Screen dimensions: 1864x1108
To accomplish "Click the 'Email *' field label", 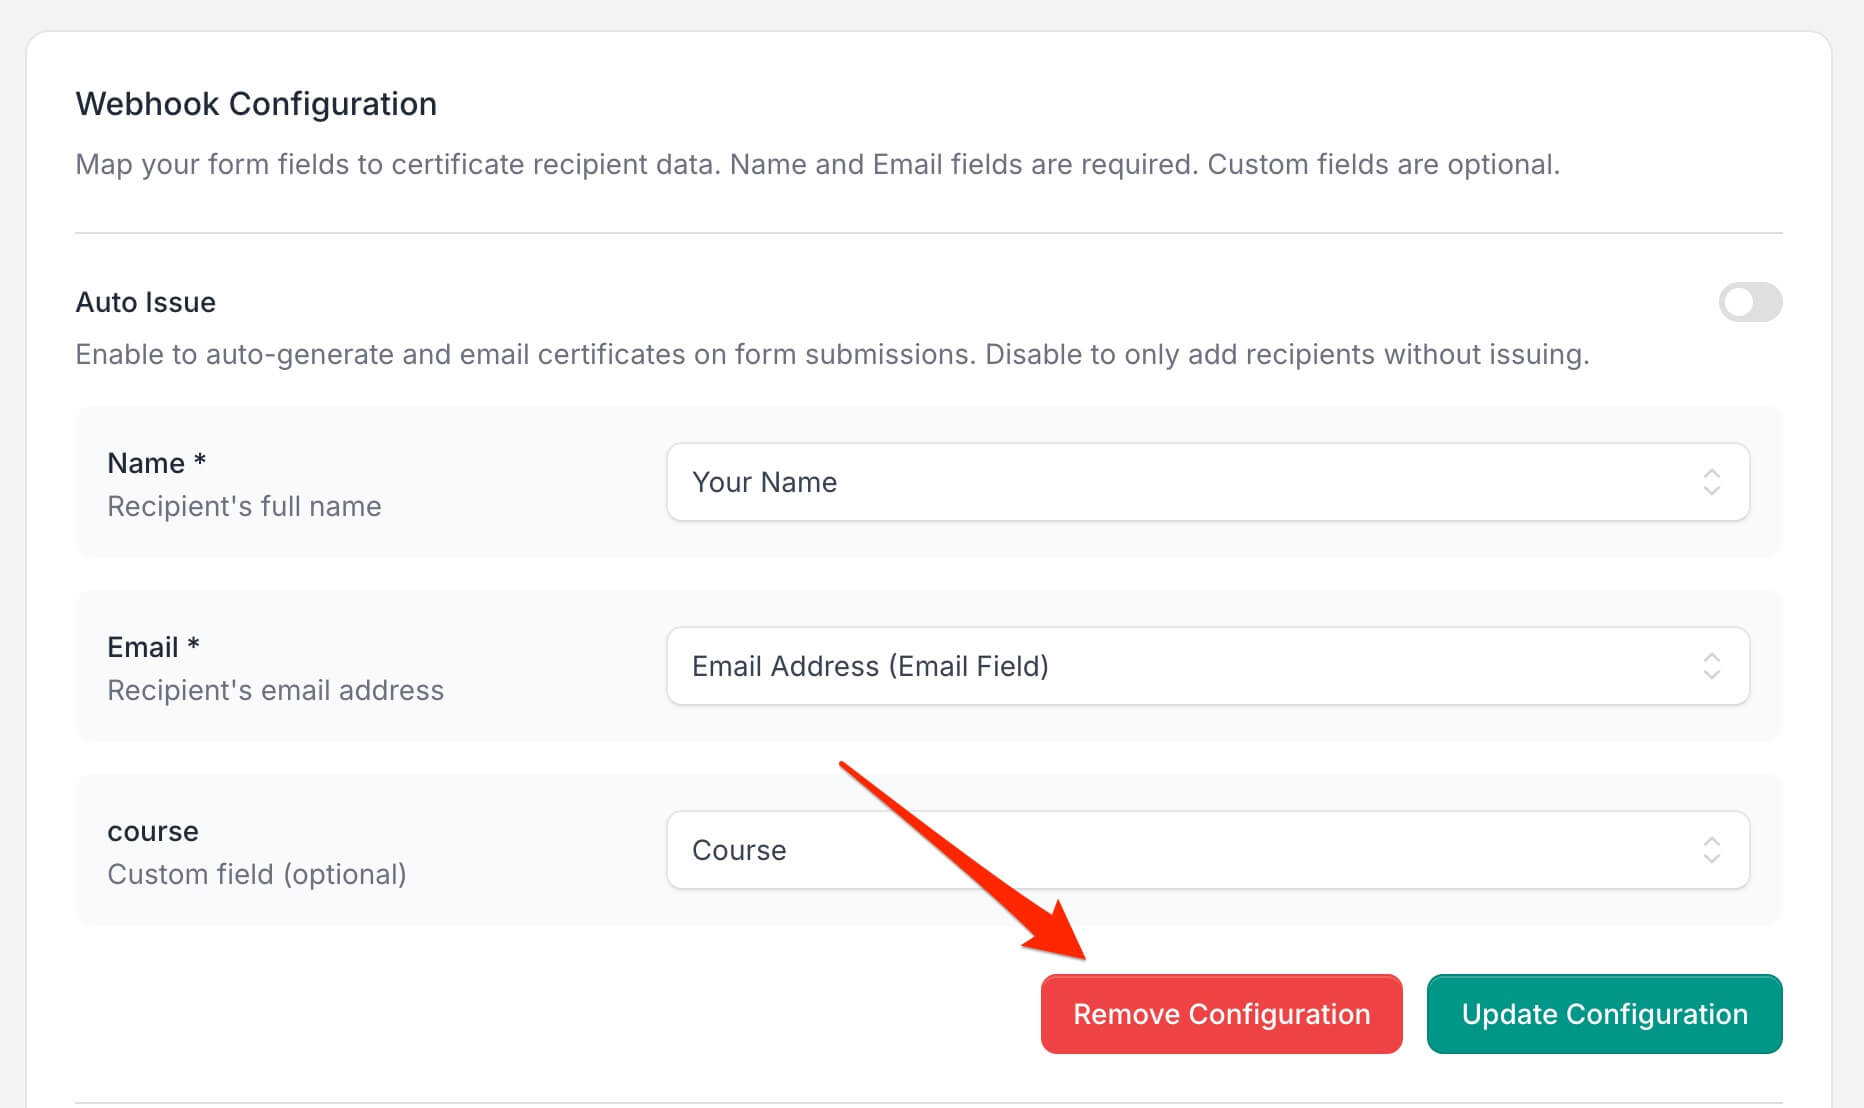I will click(153, 647).
